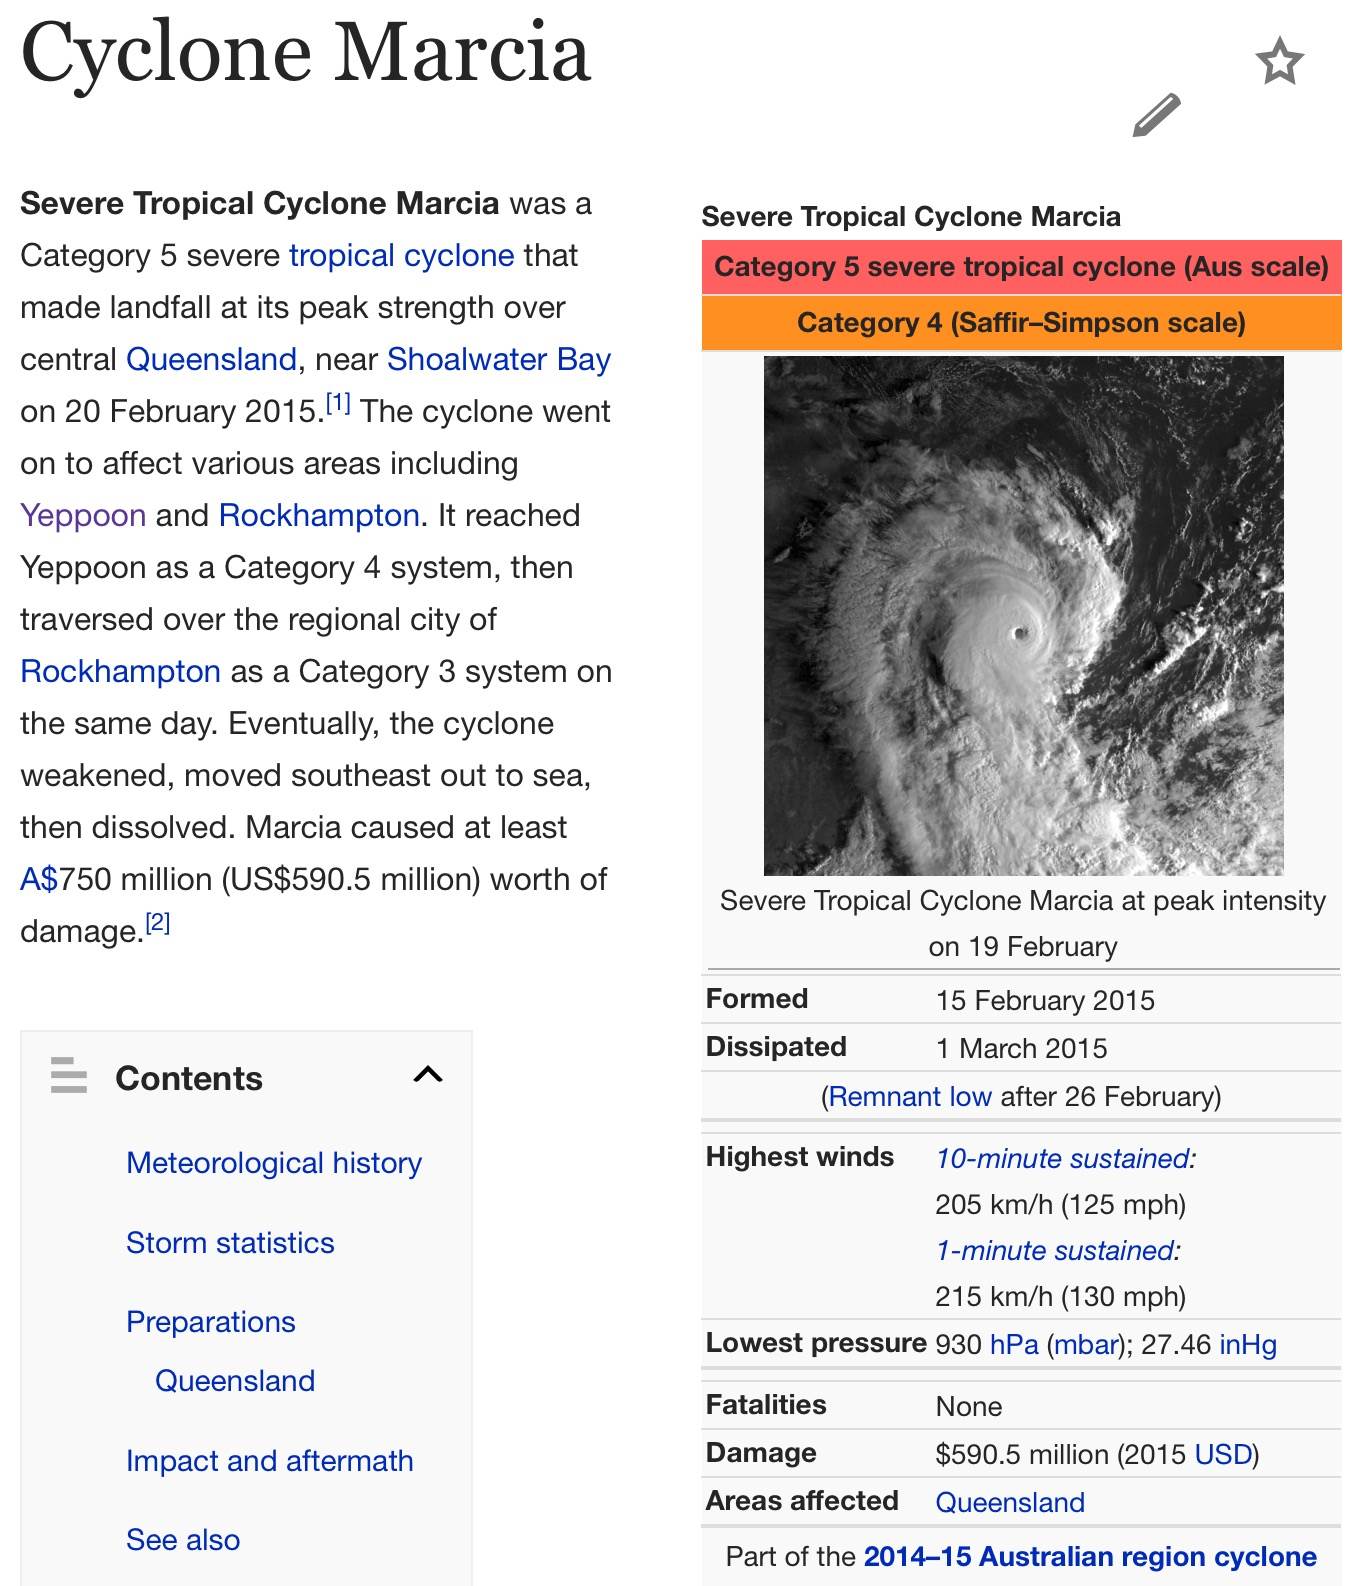Open the Meteorological history section
The image size is (1354, 1586).
point(273,1163)
